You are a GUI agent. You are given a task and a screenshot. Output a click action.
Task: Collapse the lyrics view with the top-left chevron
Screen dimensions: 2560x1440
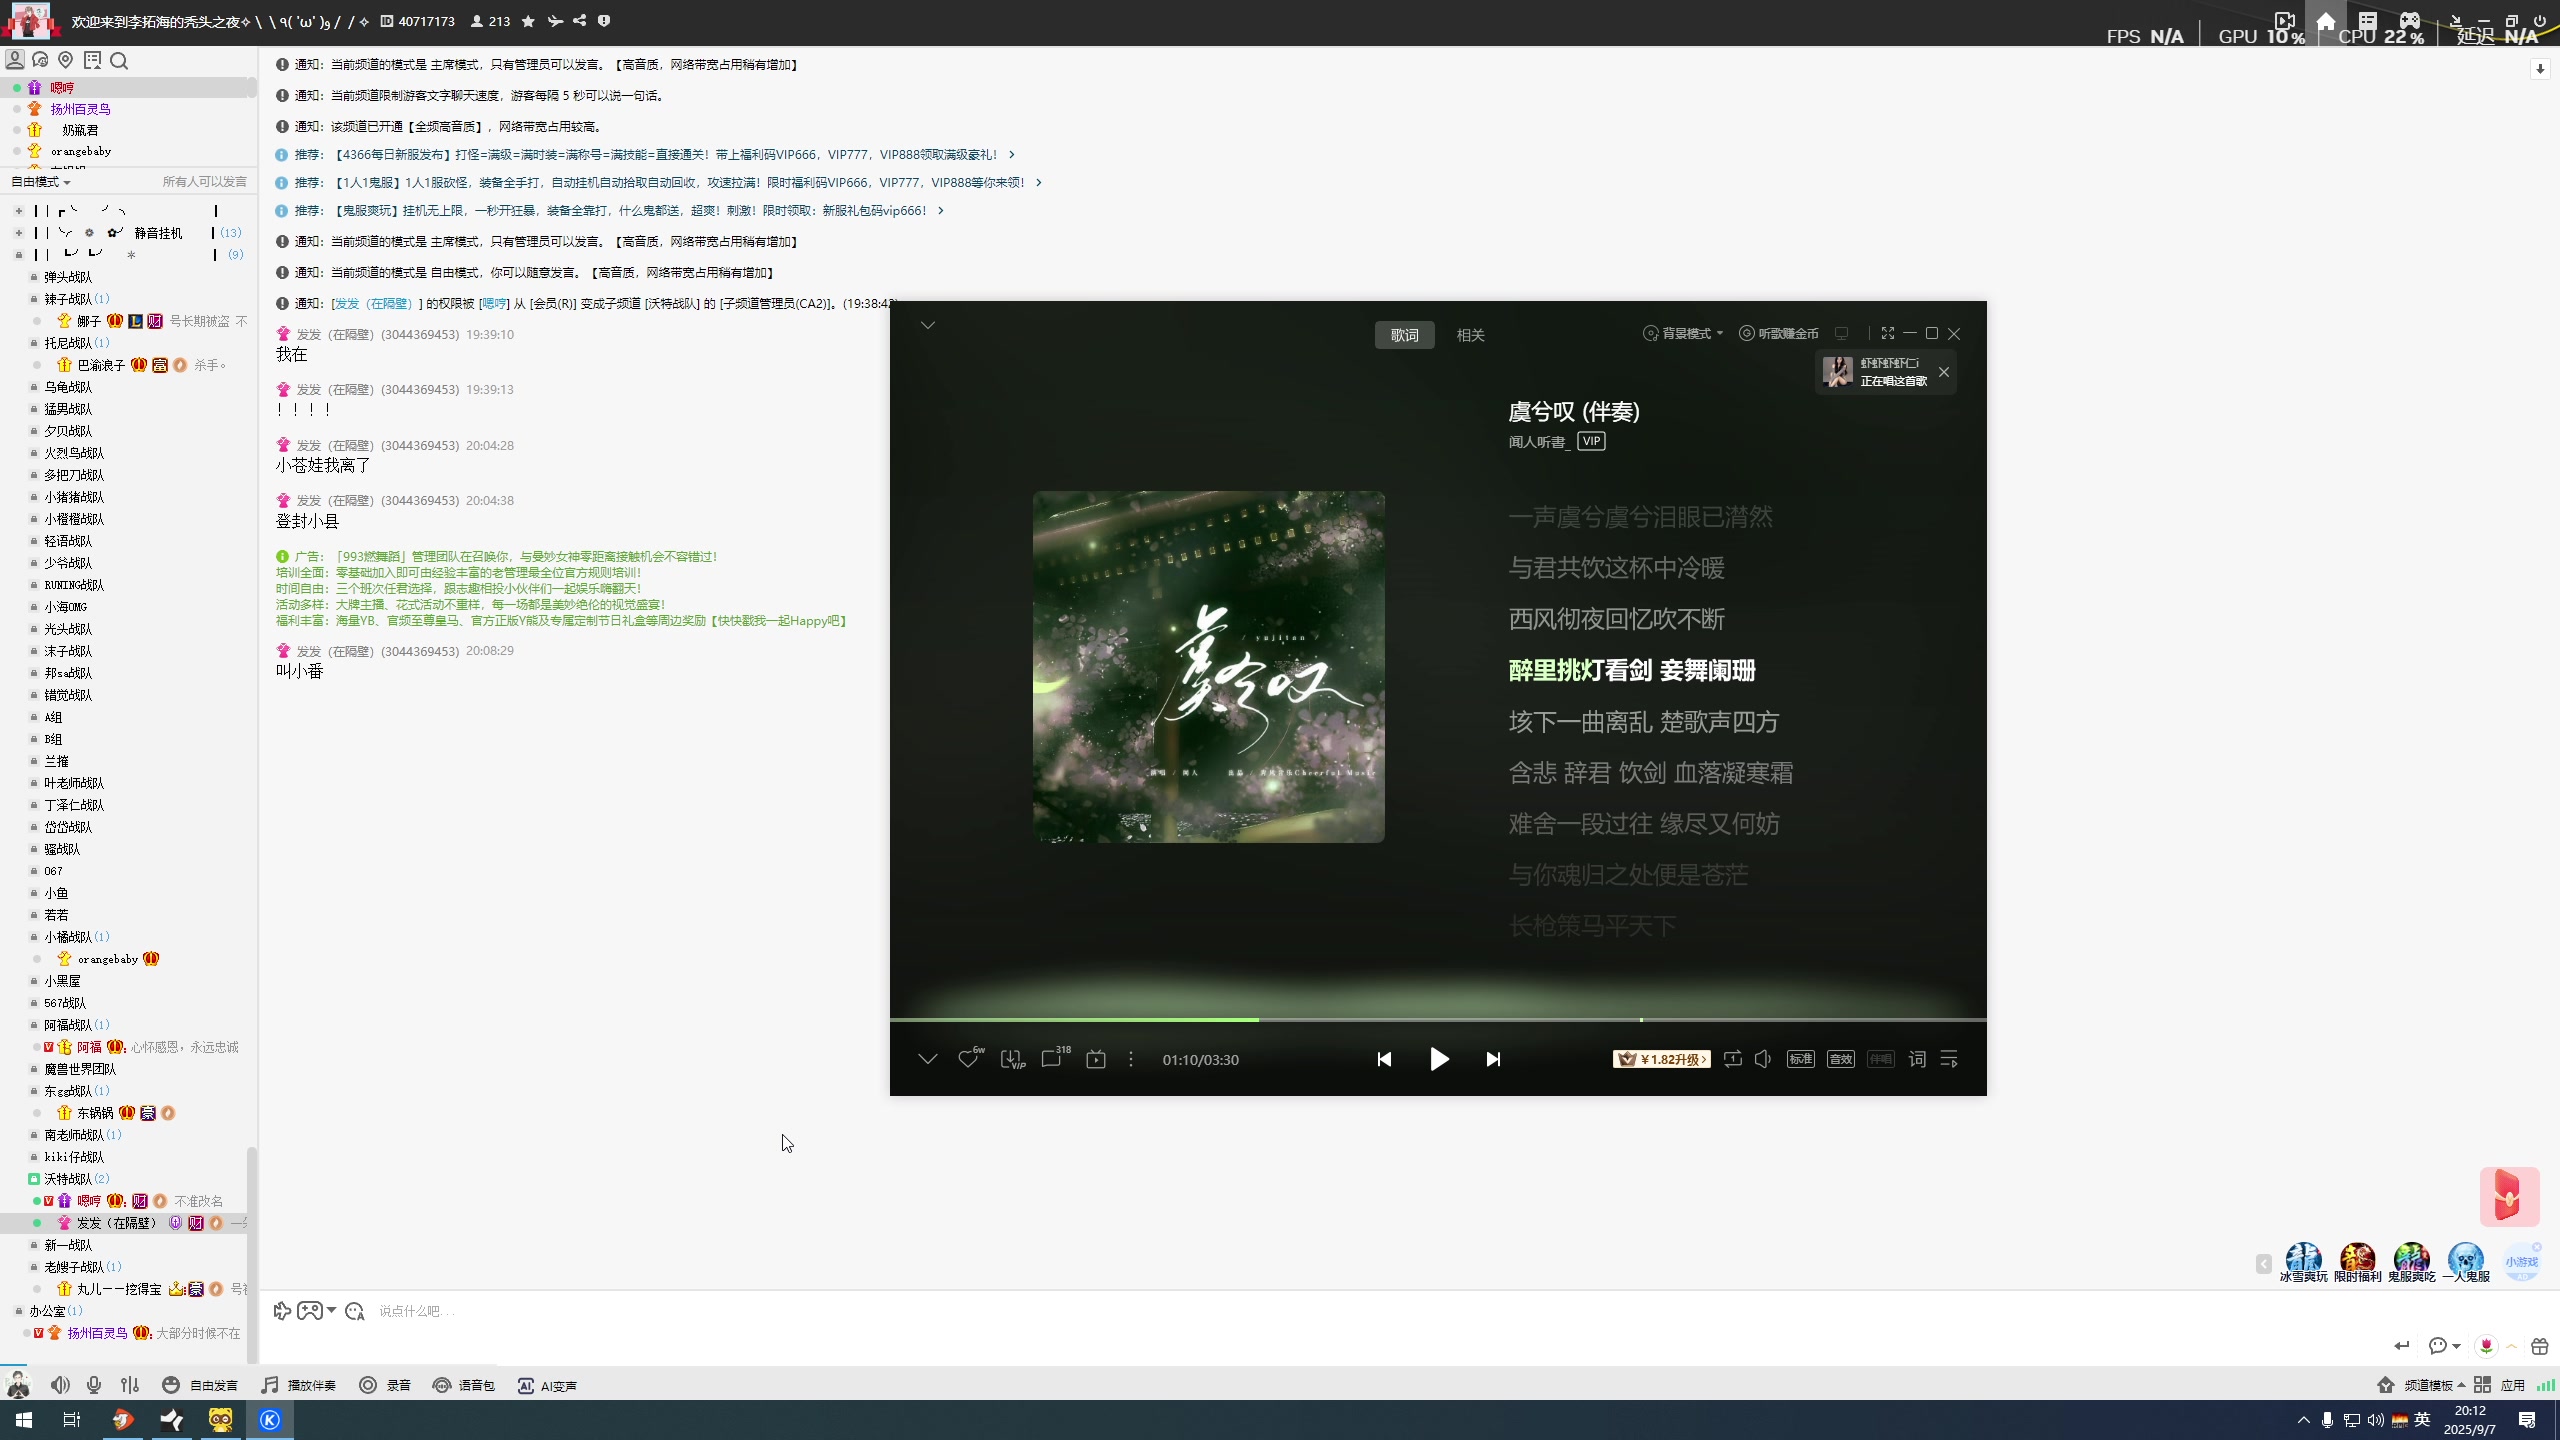[928, 325]
